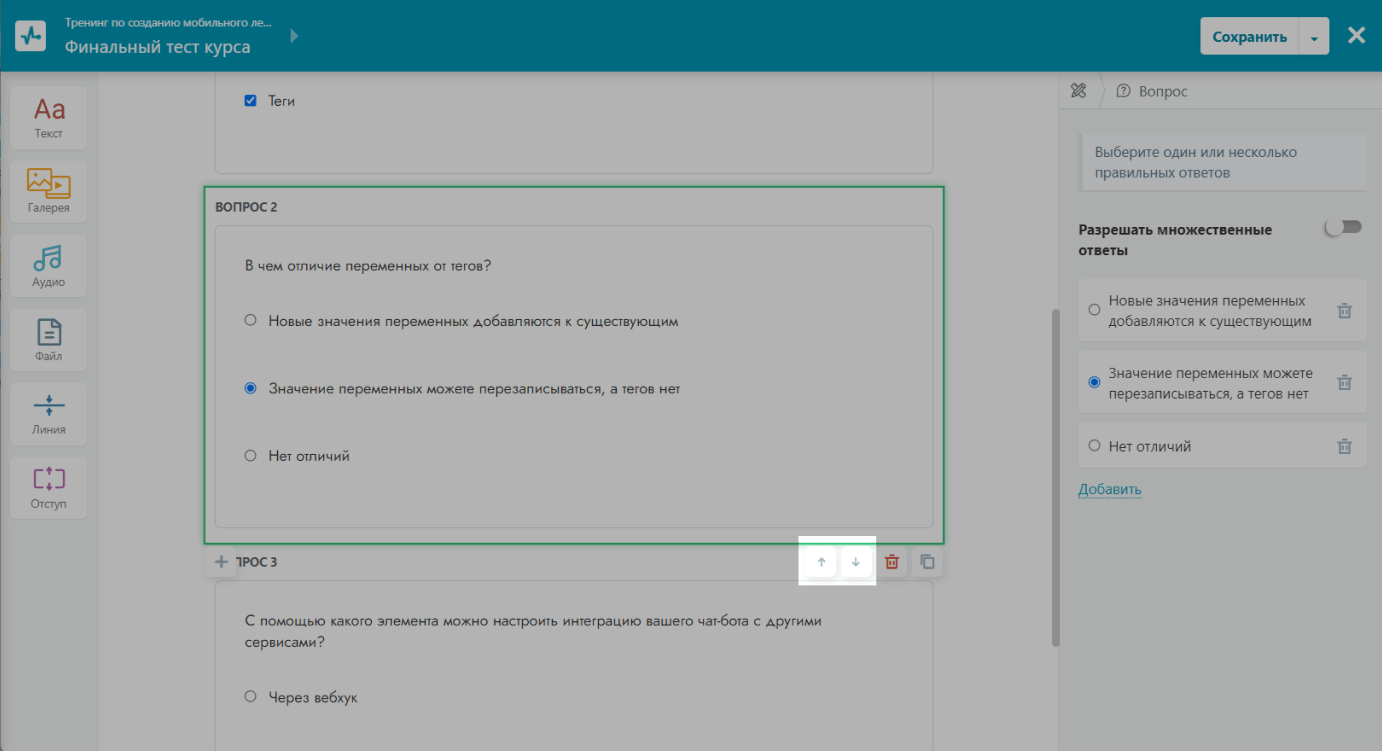Expand the arrow beside 'Финальный тест курса'
The width and height of the screenshot is (1382, 751).
(x=293, y=36)
